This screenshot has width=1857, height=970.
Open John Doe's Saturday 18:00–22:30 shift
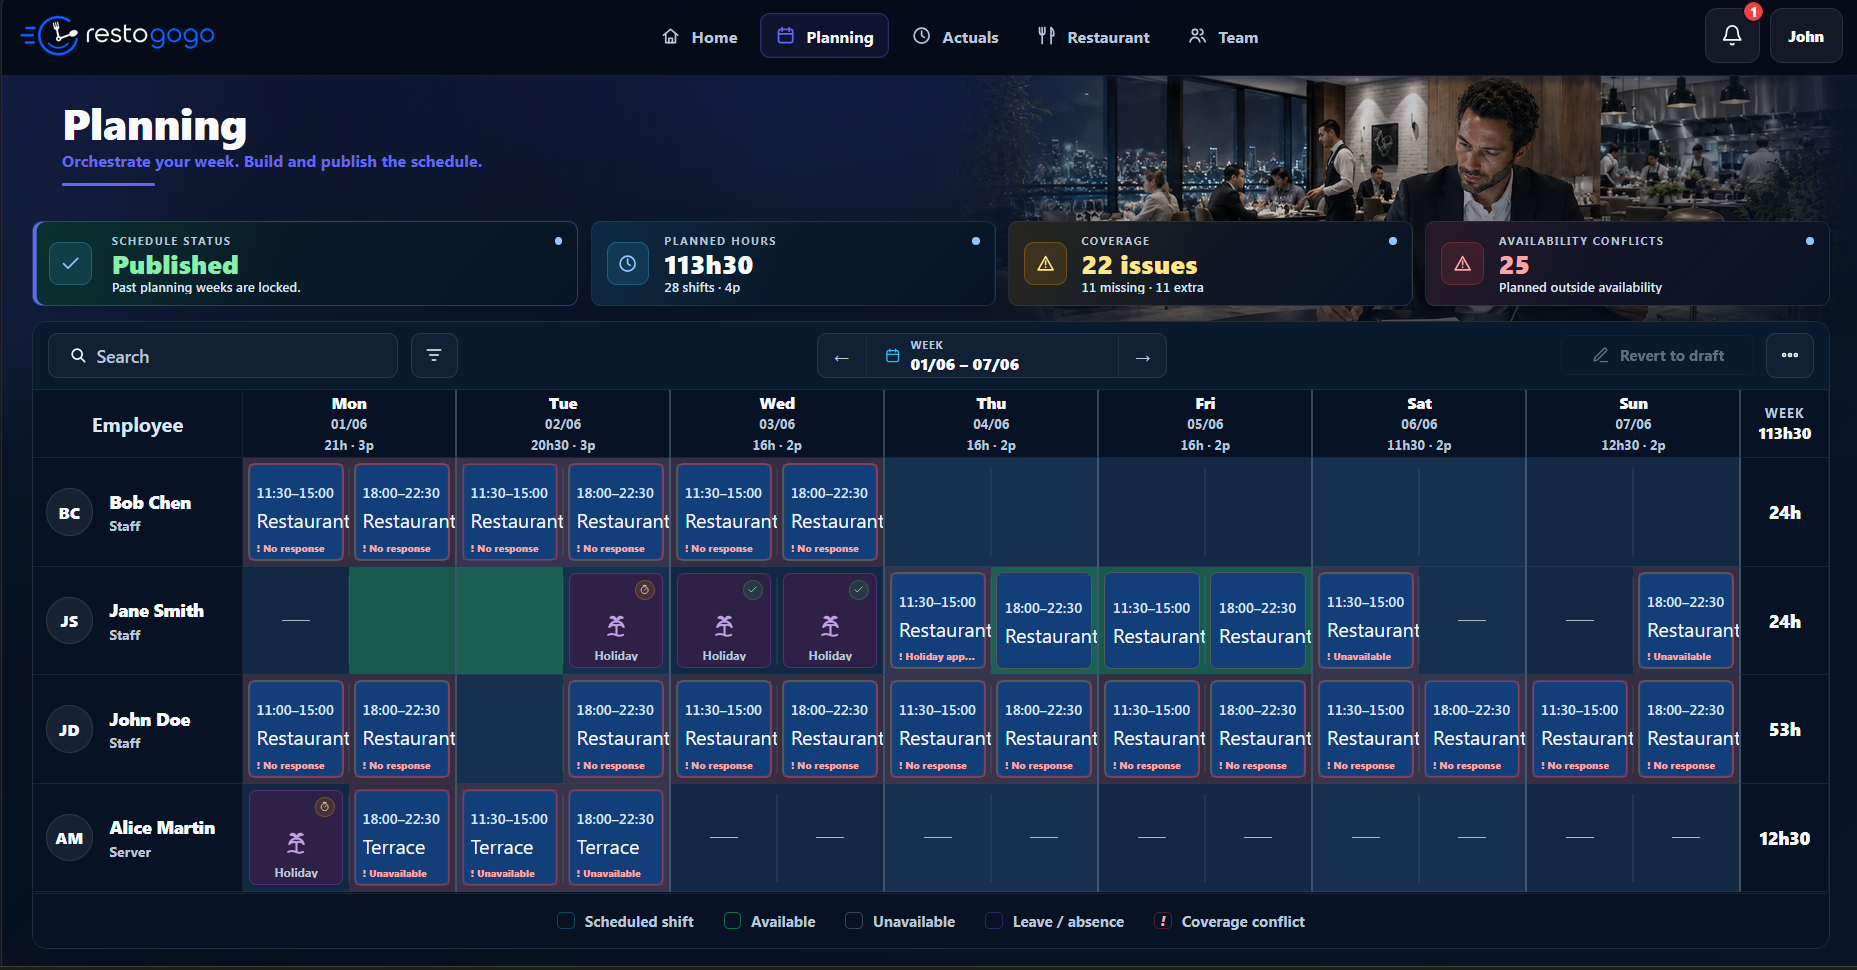1472,729
